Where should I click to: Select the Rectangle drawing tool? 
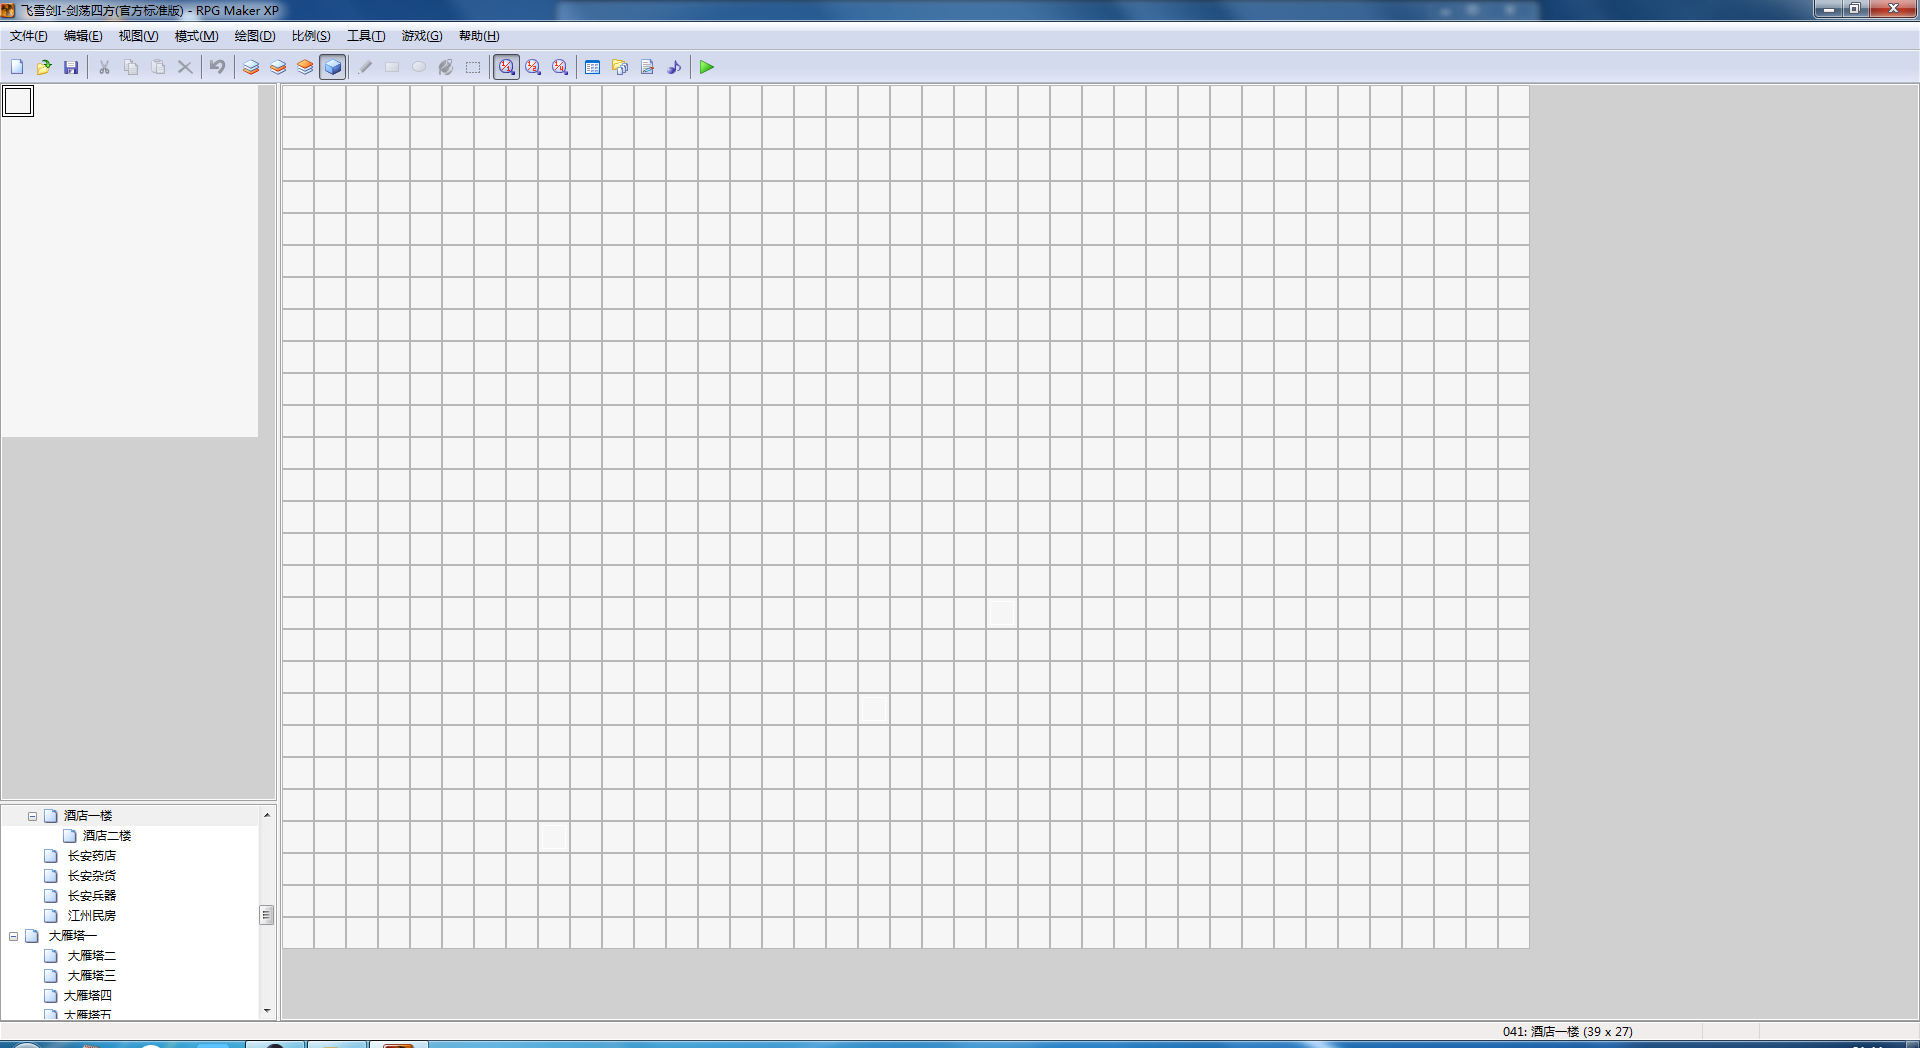click(x=392, y=67)
